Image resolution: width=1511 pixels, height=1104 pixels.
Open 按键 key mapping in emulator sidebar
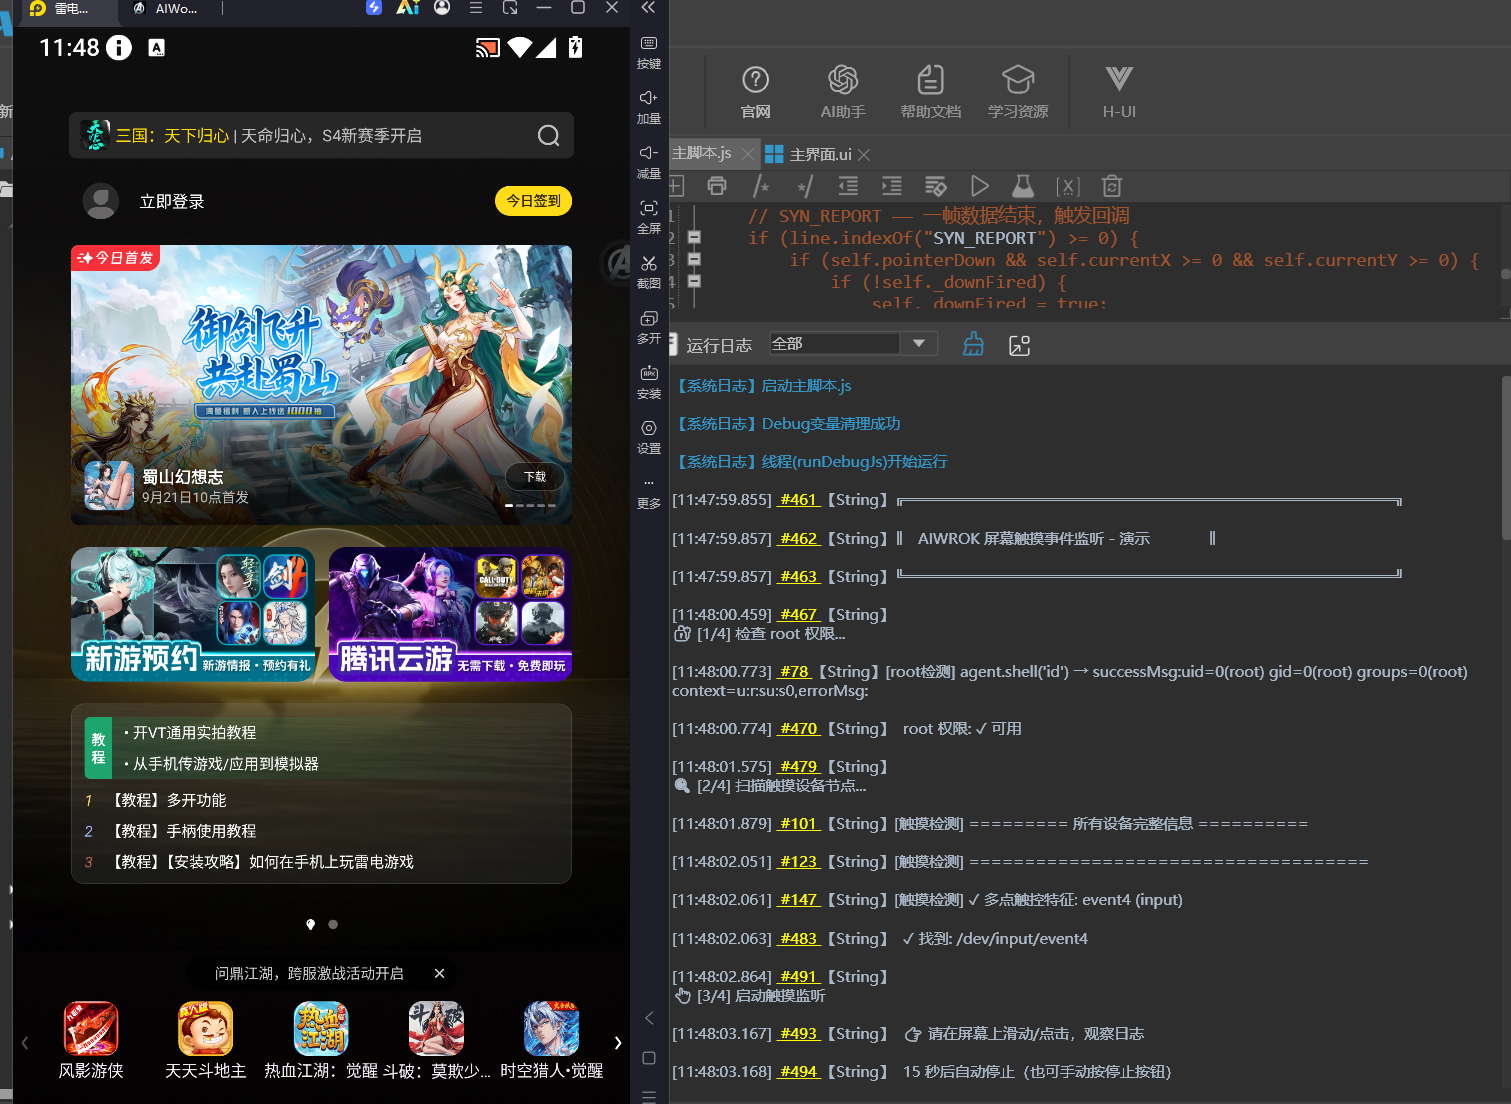point(649,52)
